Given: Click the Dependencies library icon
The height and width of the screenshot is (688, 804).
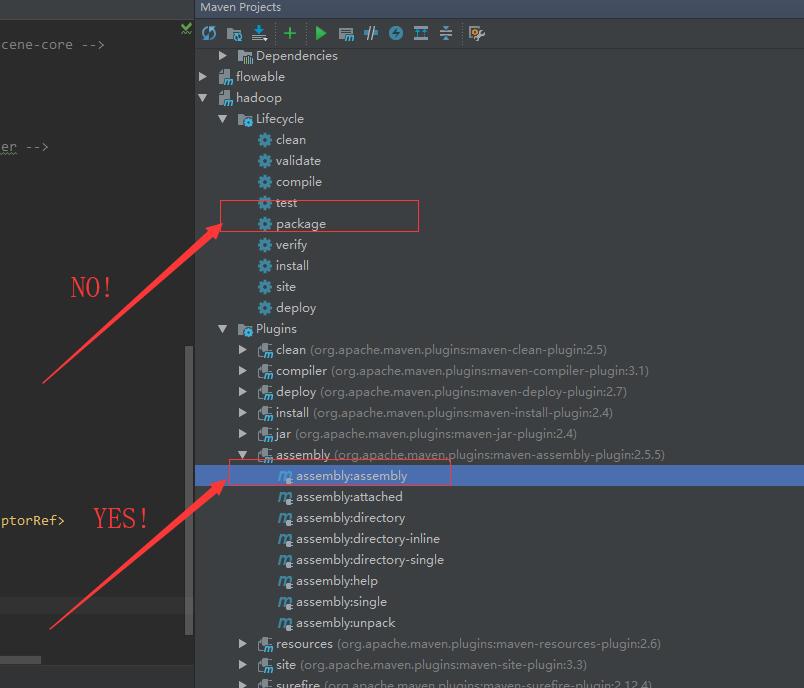Looking at the screenshot, I should coord(245,56).
